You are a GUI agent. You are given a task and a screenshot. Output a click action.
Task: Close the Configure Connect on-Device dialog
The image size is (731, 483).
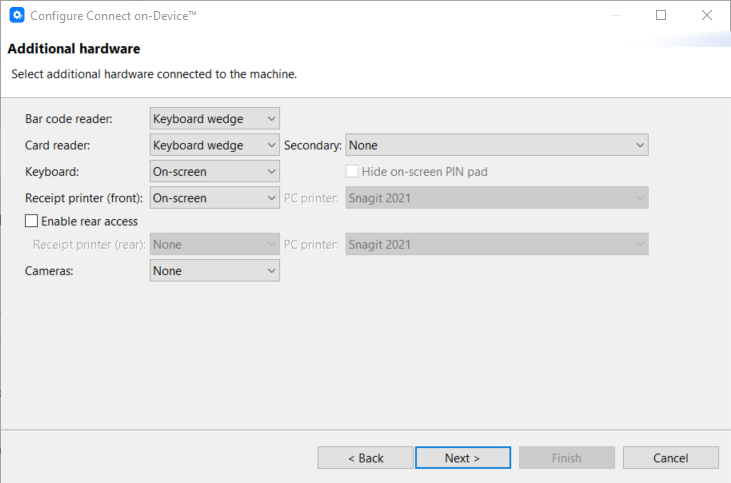click(707, 16)
